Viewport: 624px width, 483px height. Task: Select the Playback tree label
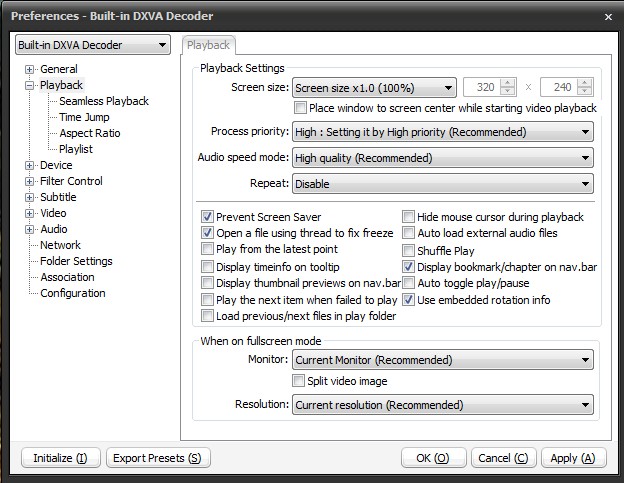(61, 85)
